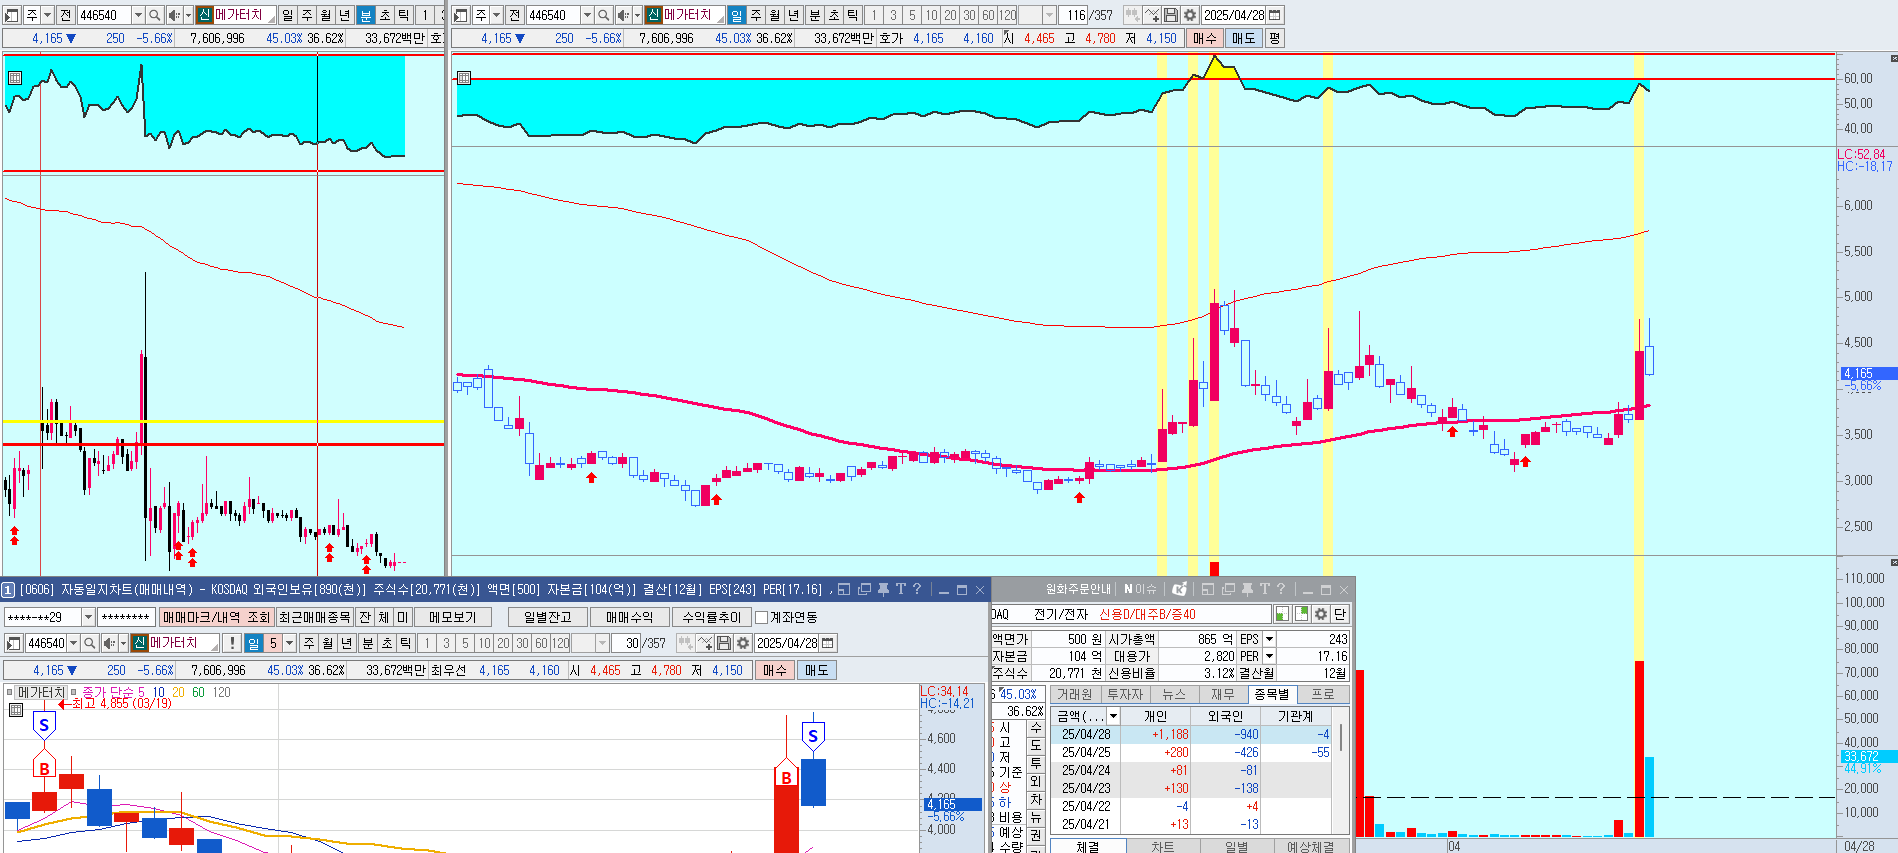
Task: Select the 주 weekly period in the top-right chart
Action: tap(756, 15)
